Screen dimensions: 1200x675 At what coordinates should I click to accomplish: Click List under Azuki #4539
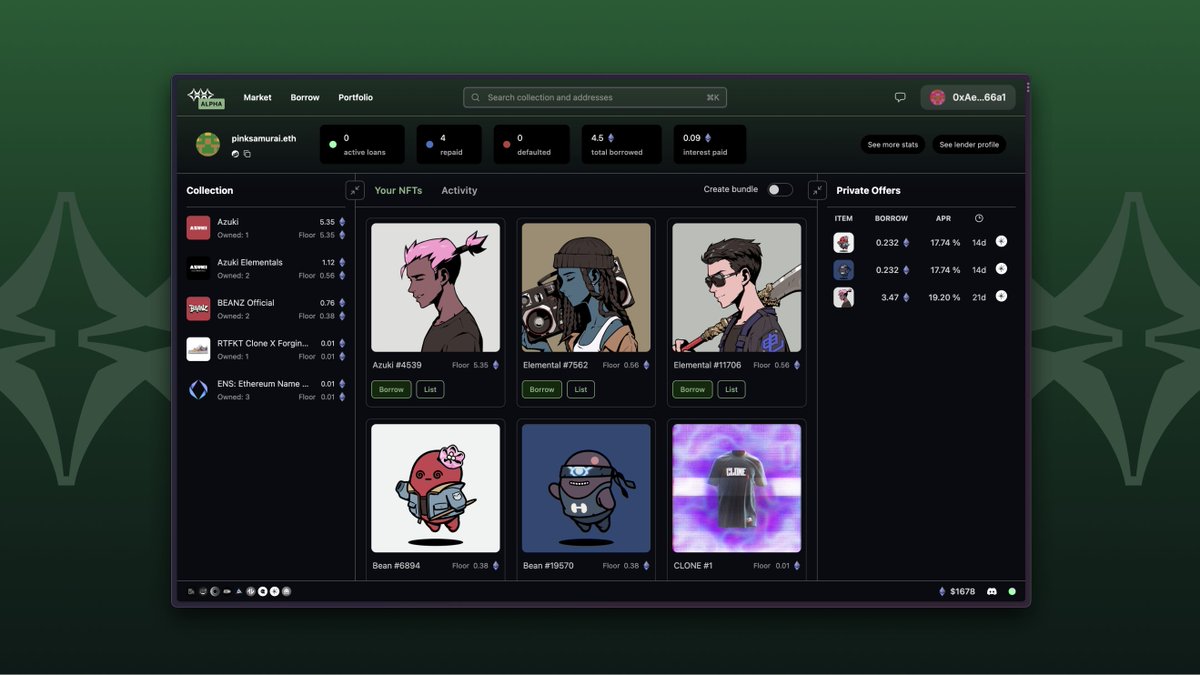[x=430, y=389]
